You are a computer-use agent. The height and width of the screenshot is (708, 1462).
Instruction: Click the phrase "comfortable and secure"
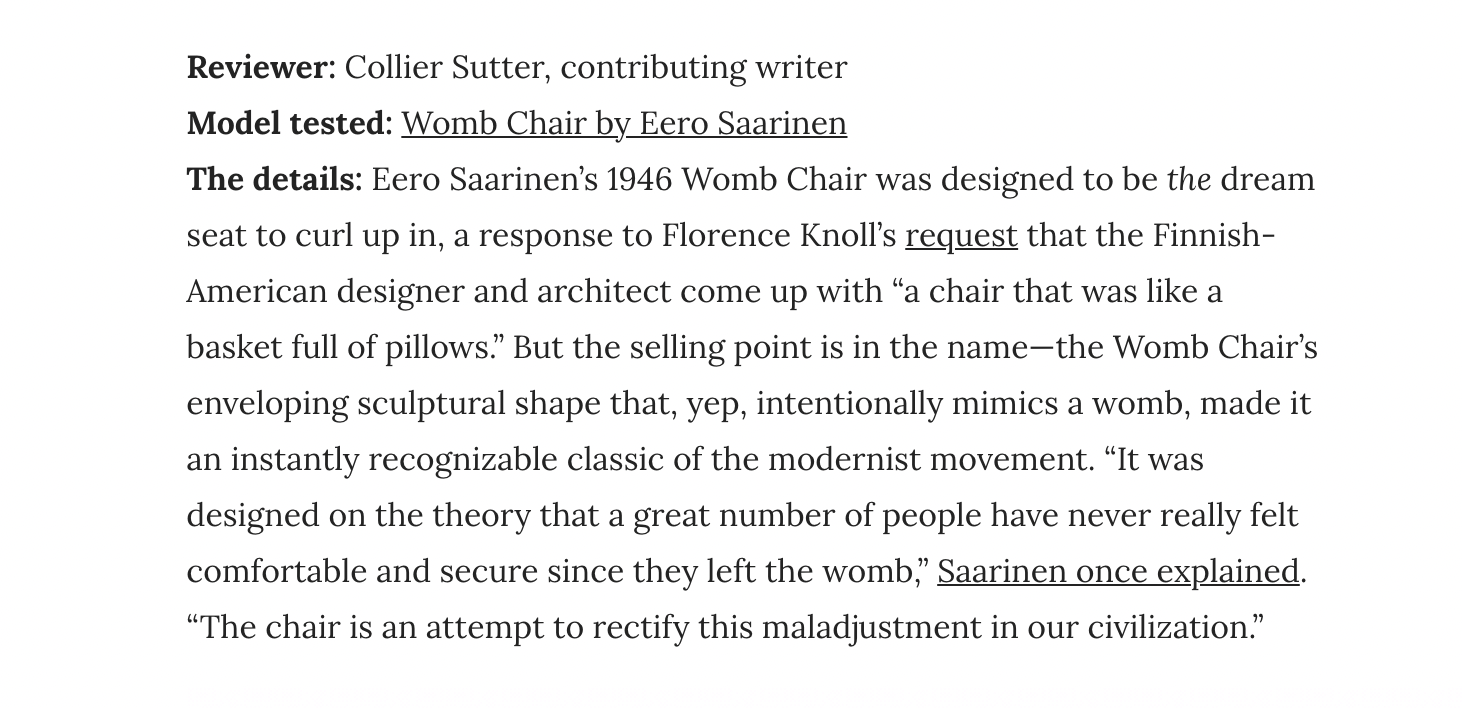pyautogui.click(x=362, y=572)
